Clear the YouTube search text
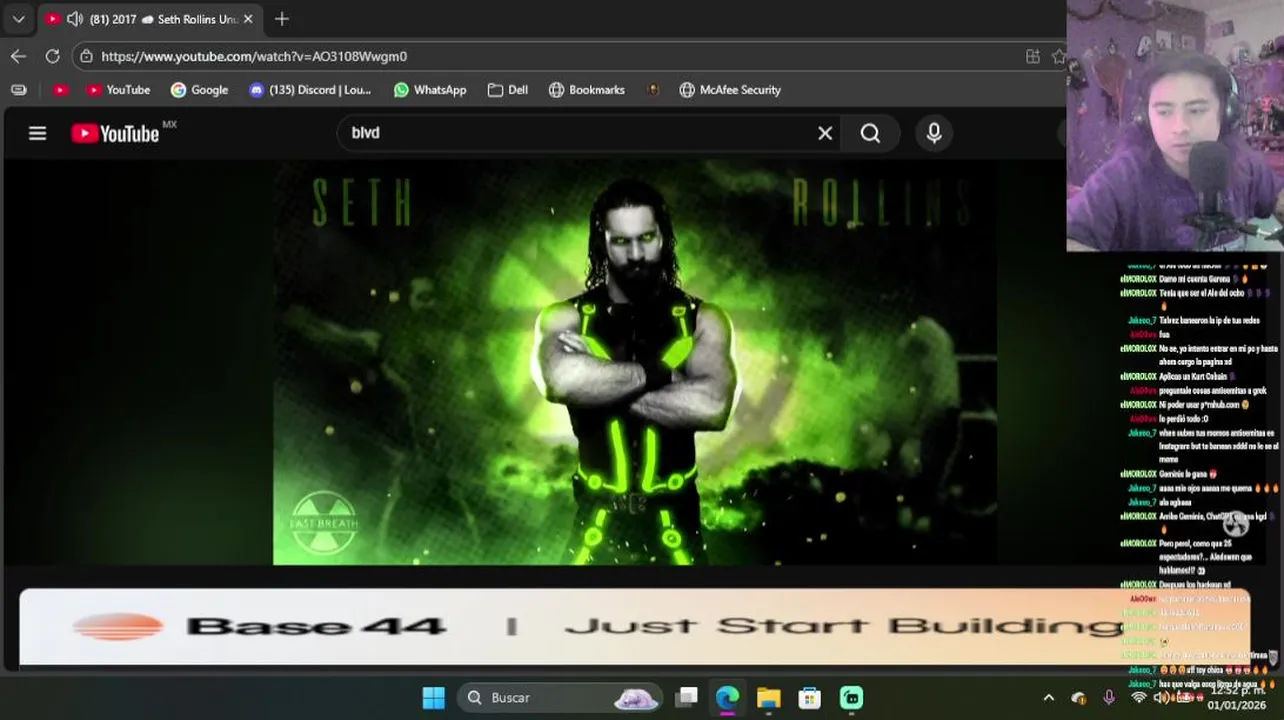Viewport: 1284px width, 720px height. [825, 133]
